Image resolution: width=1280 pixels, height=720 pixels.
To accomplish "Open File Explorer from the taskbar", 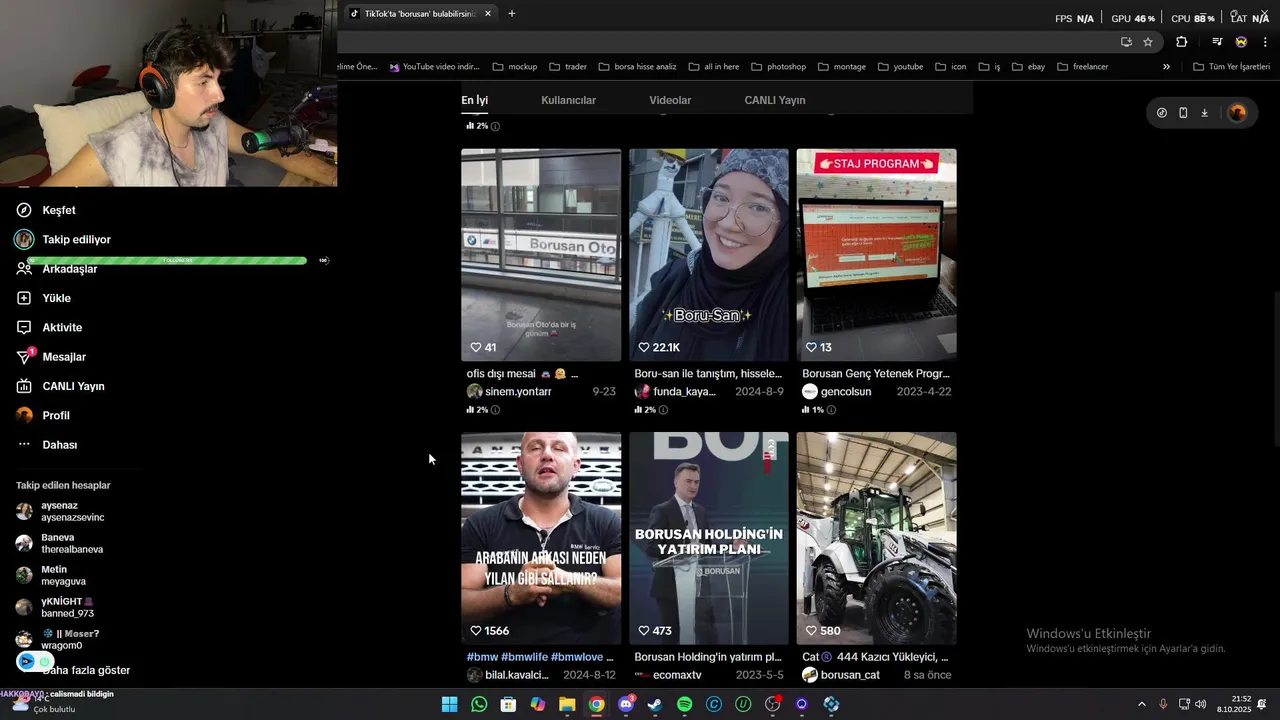I will click(567, 705).
